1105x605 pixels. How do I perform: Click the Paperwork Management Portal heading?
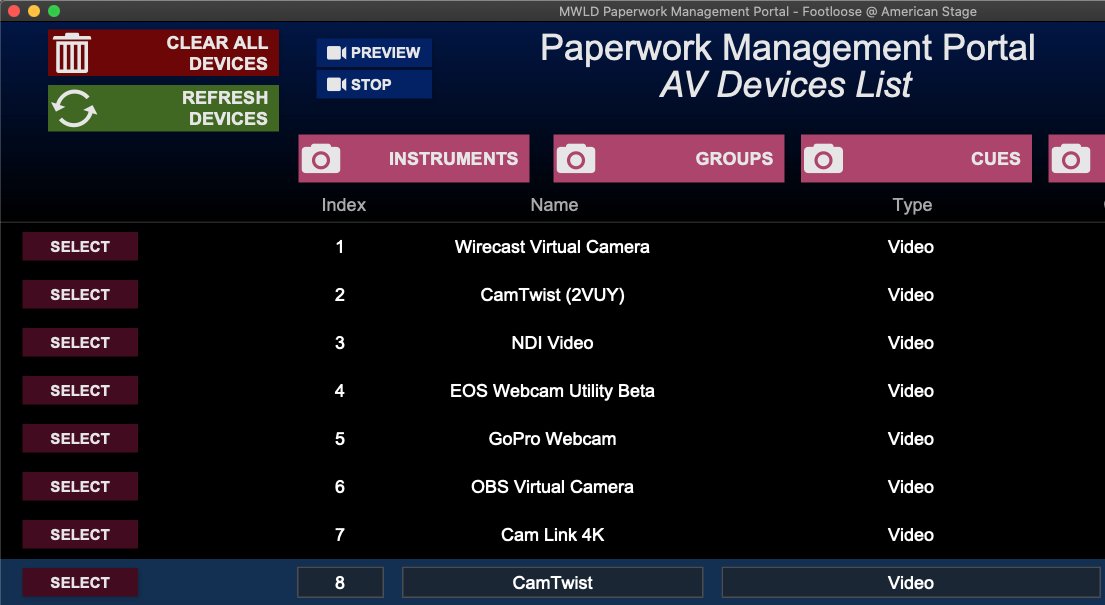point(787,48)
